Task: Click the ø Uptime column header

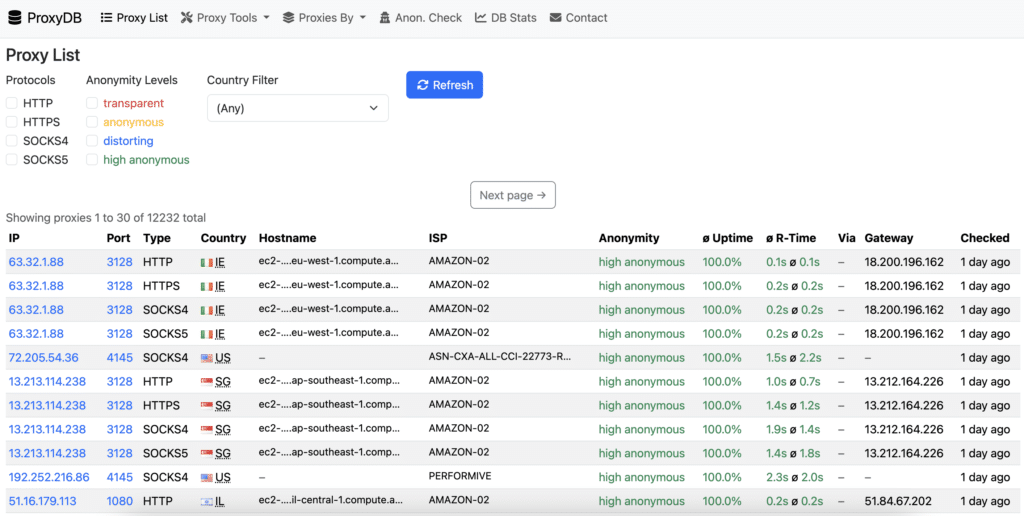Action: [728, 238]
